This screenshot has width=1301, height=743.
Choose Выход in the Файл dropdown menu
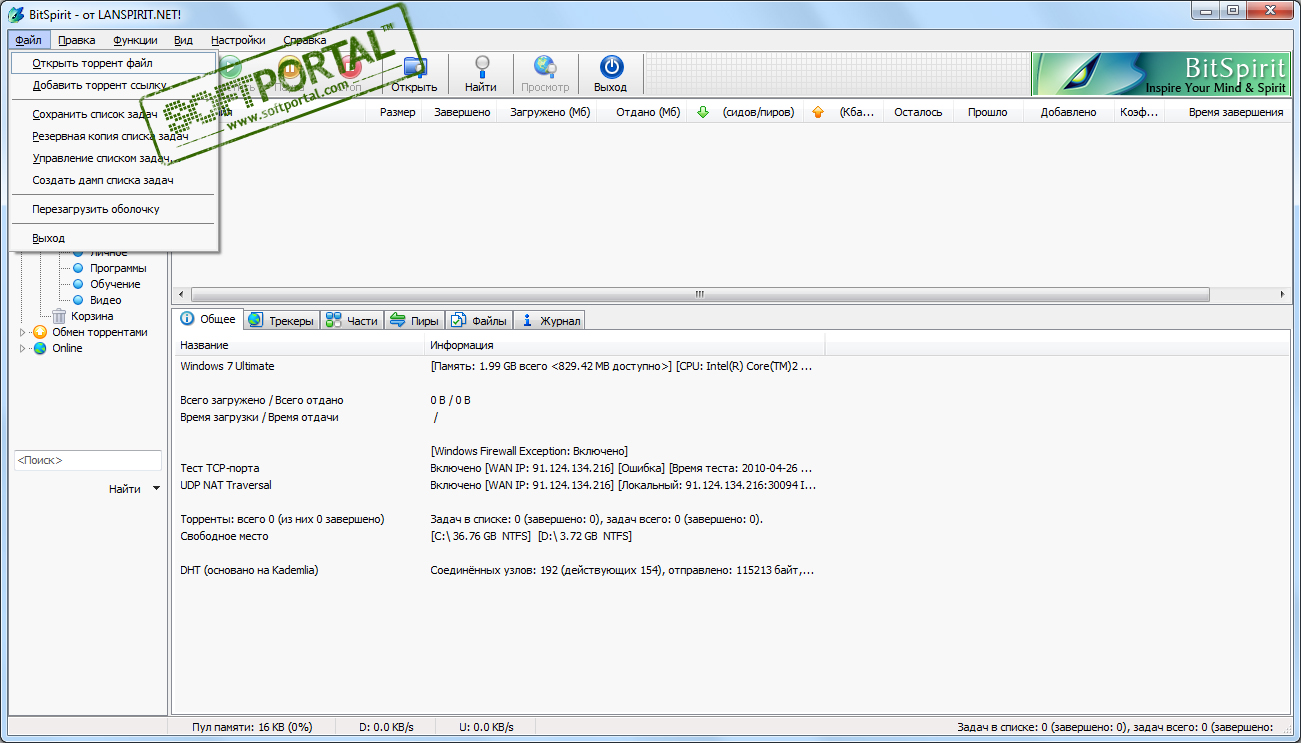click(x=115, y=238)
